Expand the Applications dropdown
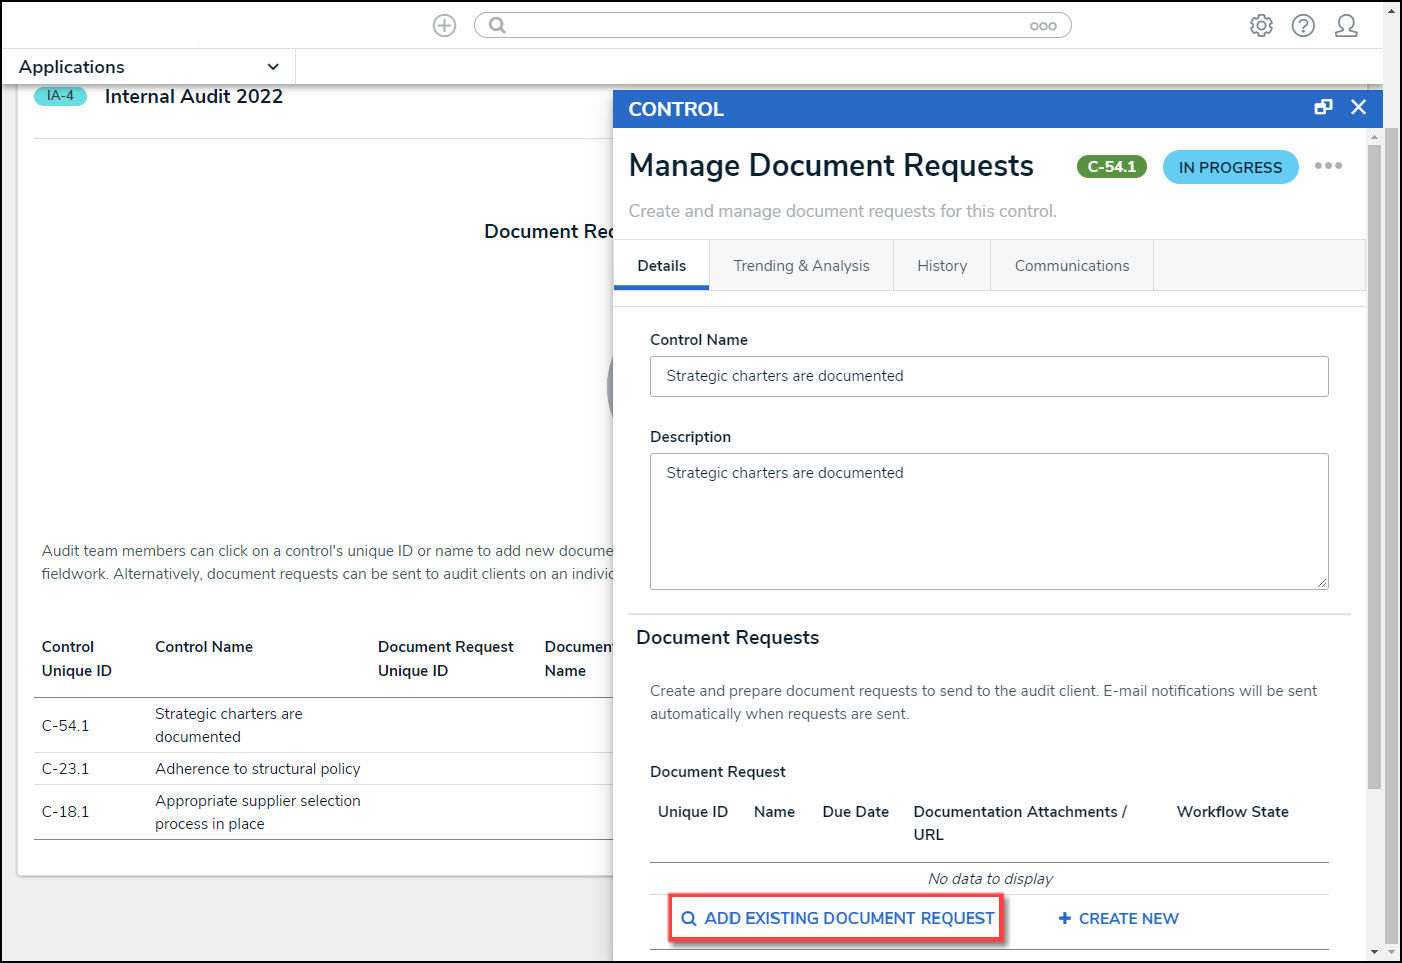The height and width of the screenshot is (963, 1402). pos(272,67)
